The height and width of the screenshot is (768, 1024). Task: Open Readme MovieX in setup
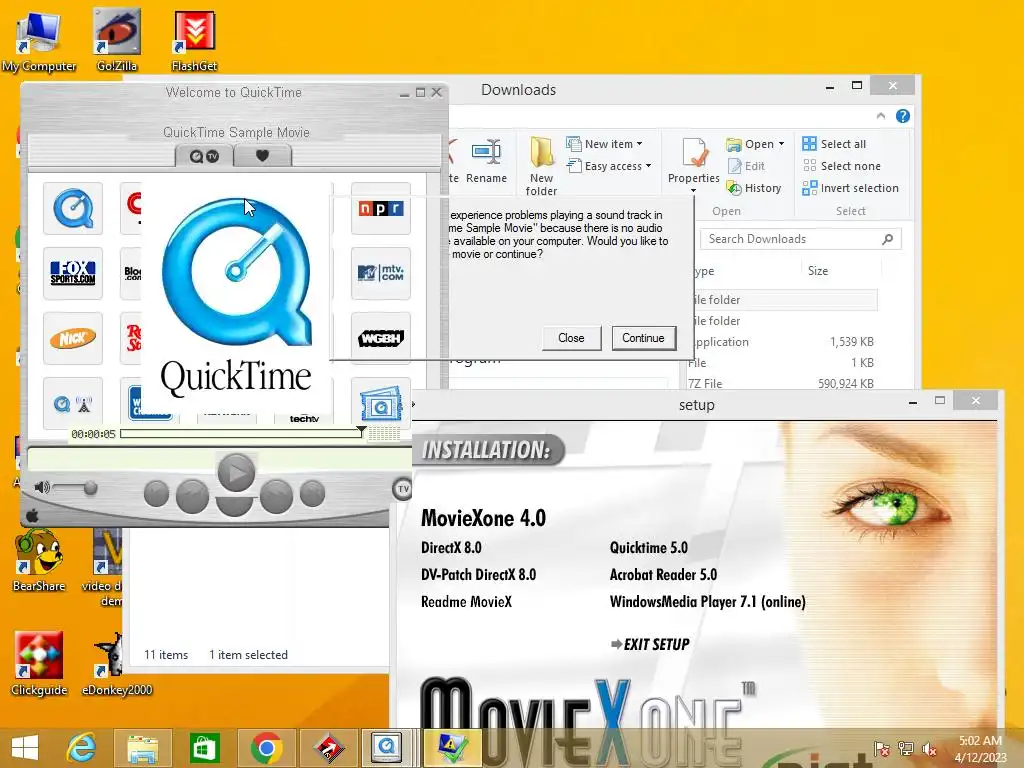pos(466,601)
